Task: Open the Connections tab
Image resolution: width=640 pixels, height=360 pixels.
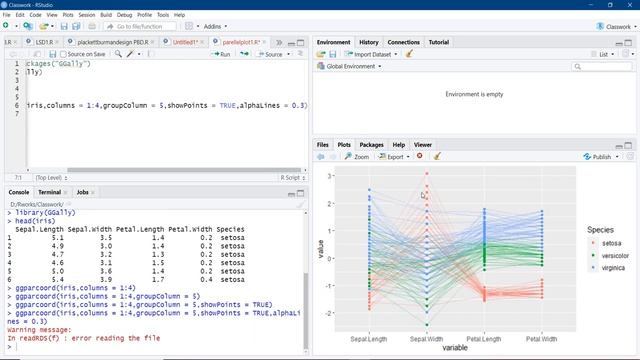Action: (x=403, y=42)
